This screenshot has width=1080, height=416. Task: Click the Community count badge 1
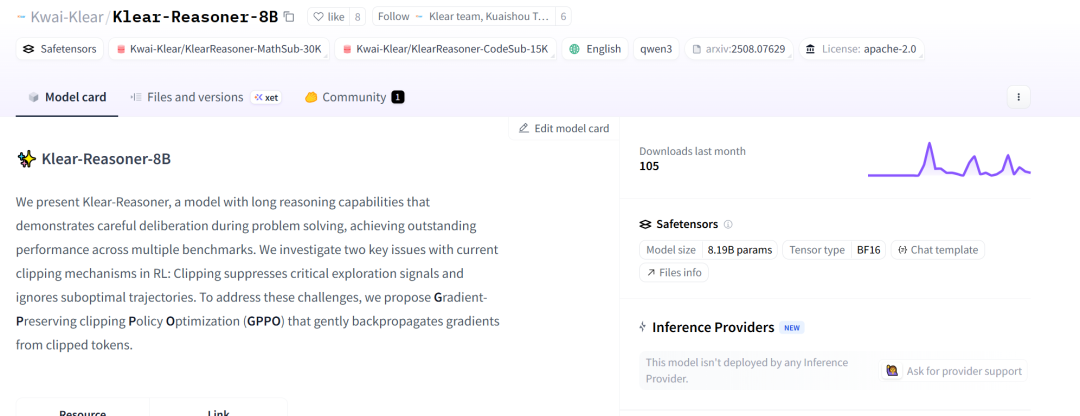(x=397, y=97)
